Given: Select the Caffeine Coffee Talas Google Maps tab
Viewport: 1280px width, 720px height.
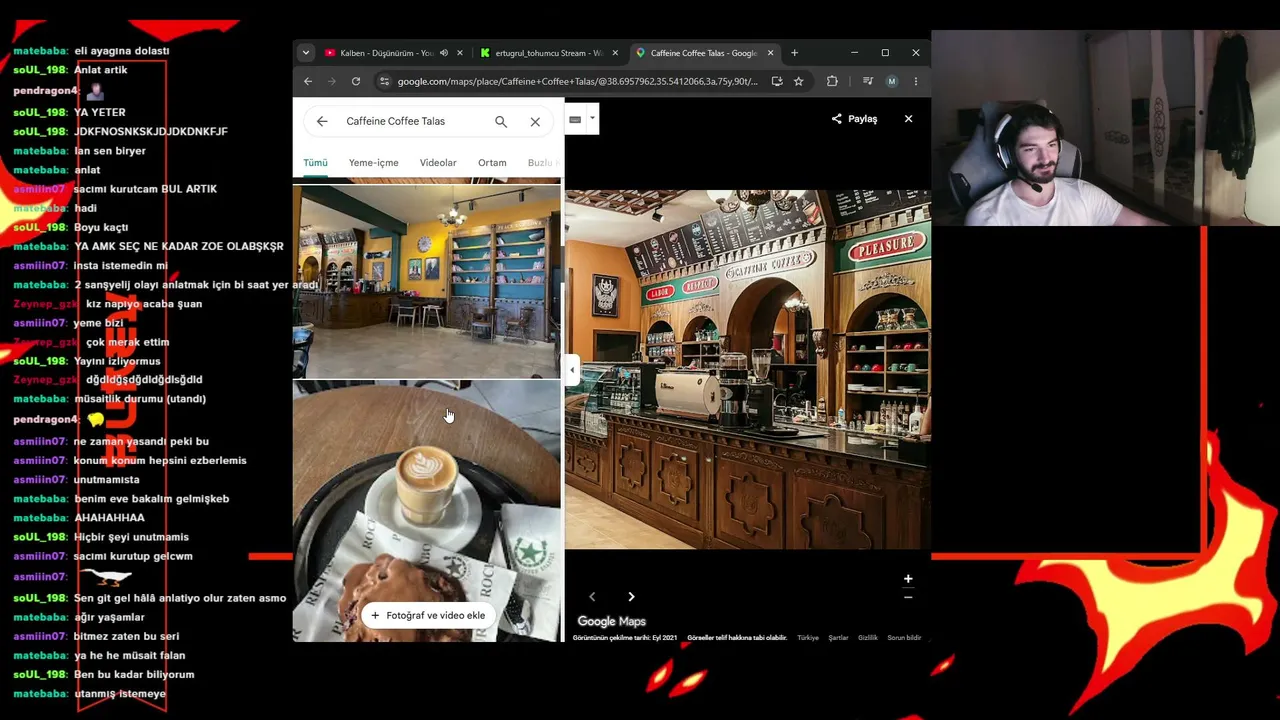Looking at the screenshot, I should pos(703,53).
